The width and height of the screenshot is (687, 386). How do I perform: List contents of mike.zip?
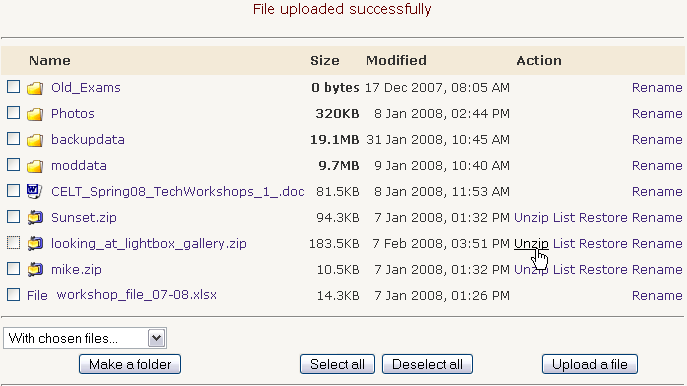click(x=563, y=269)
